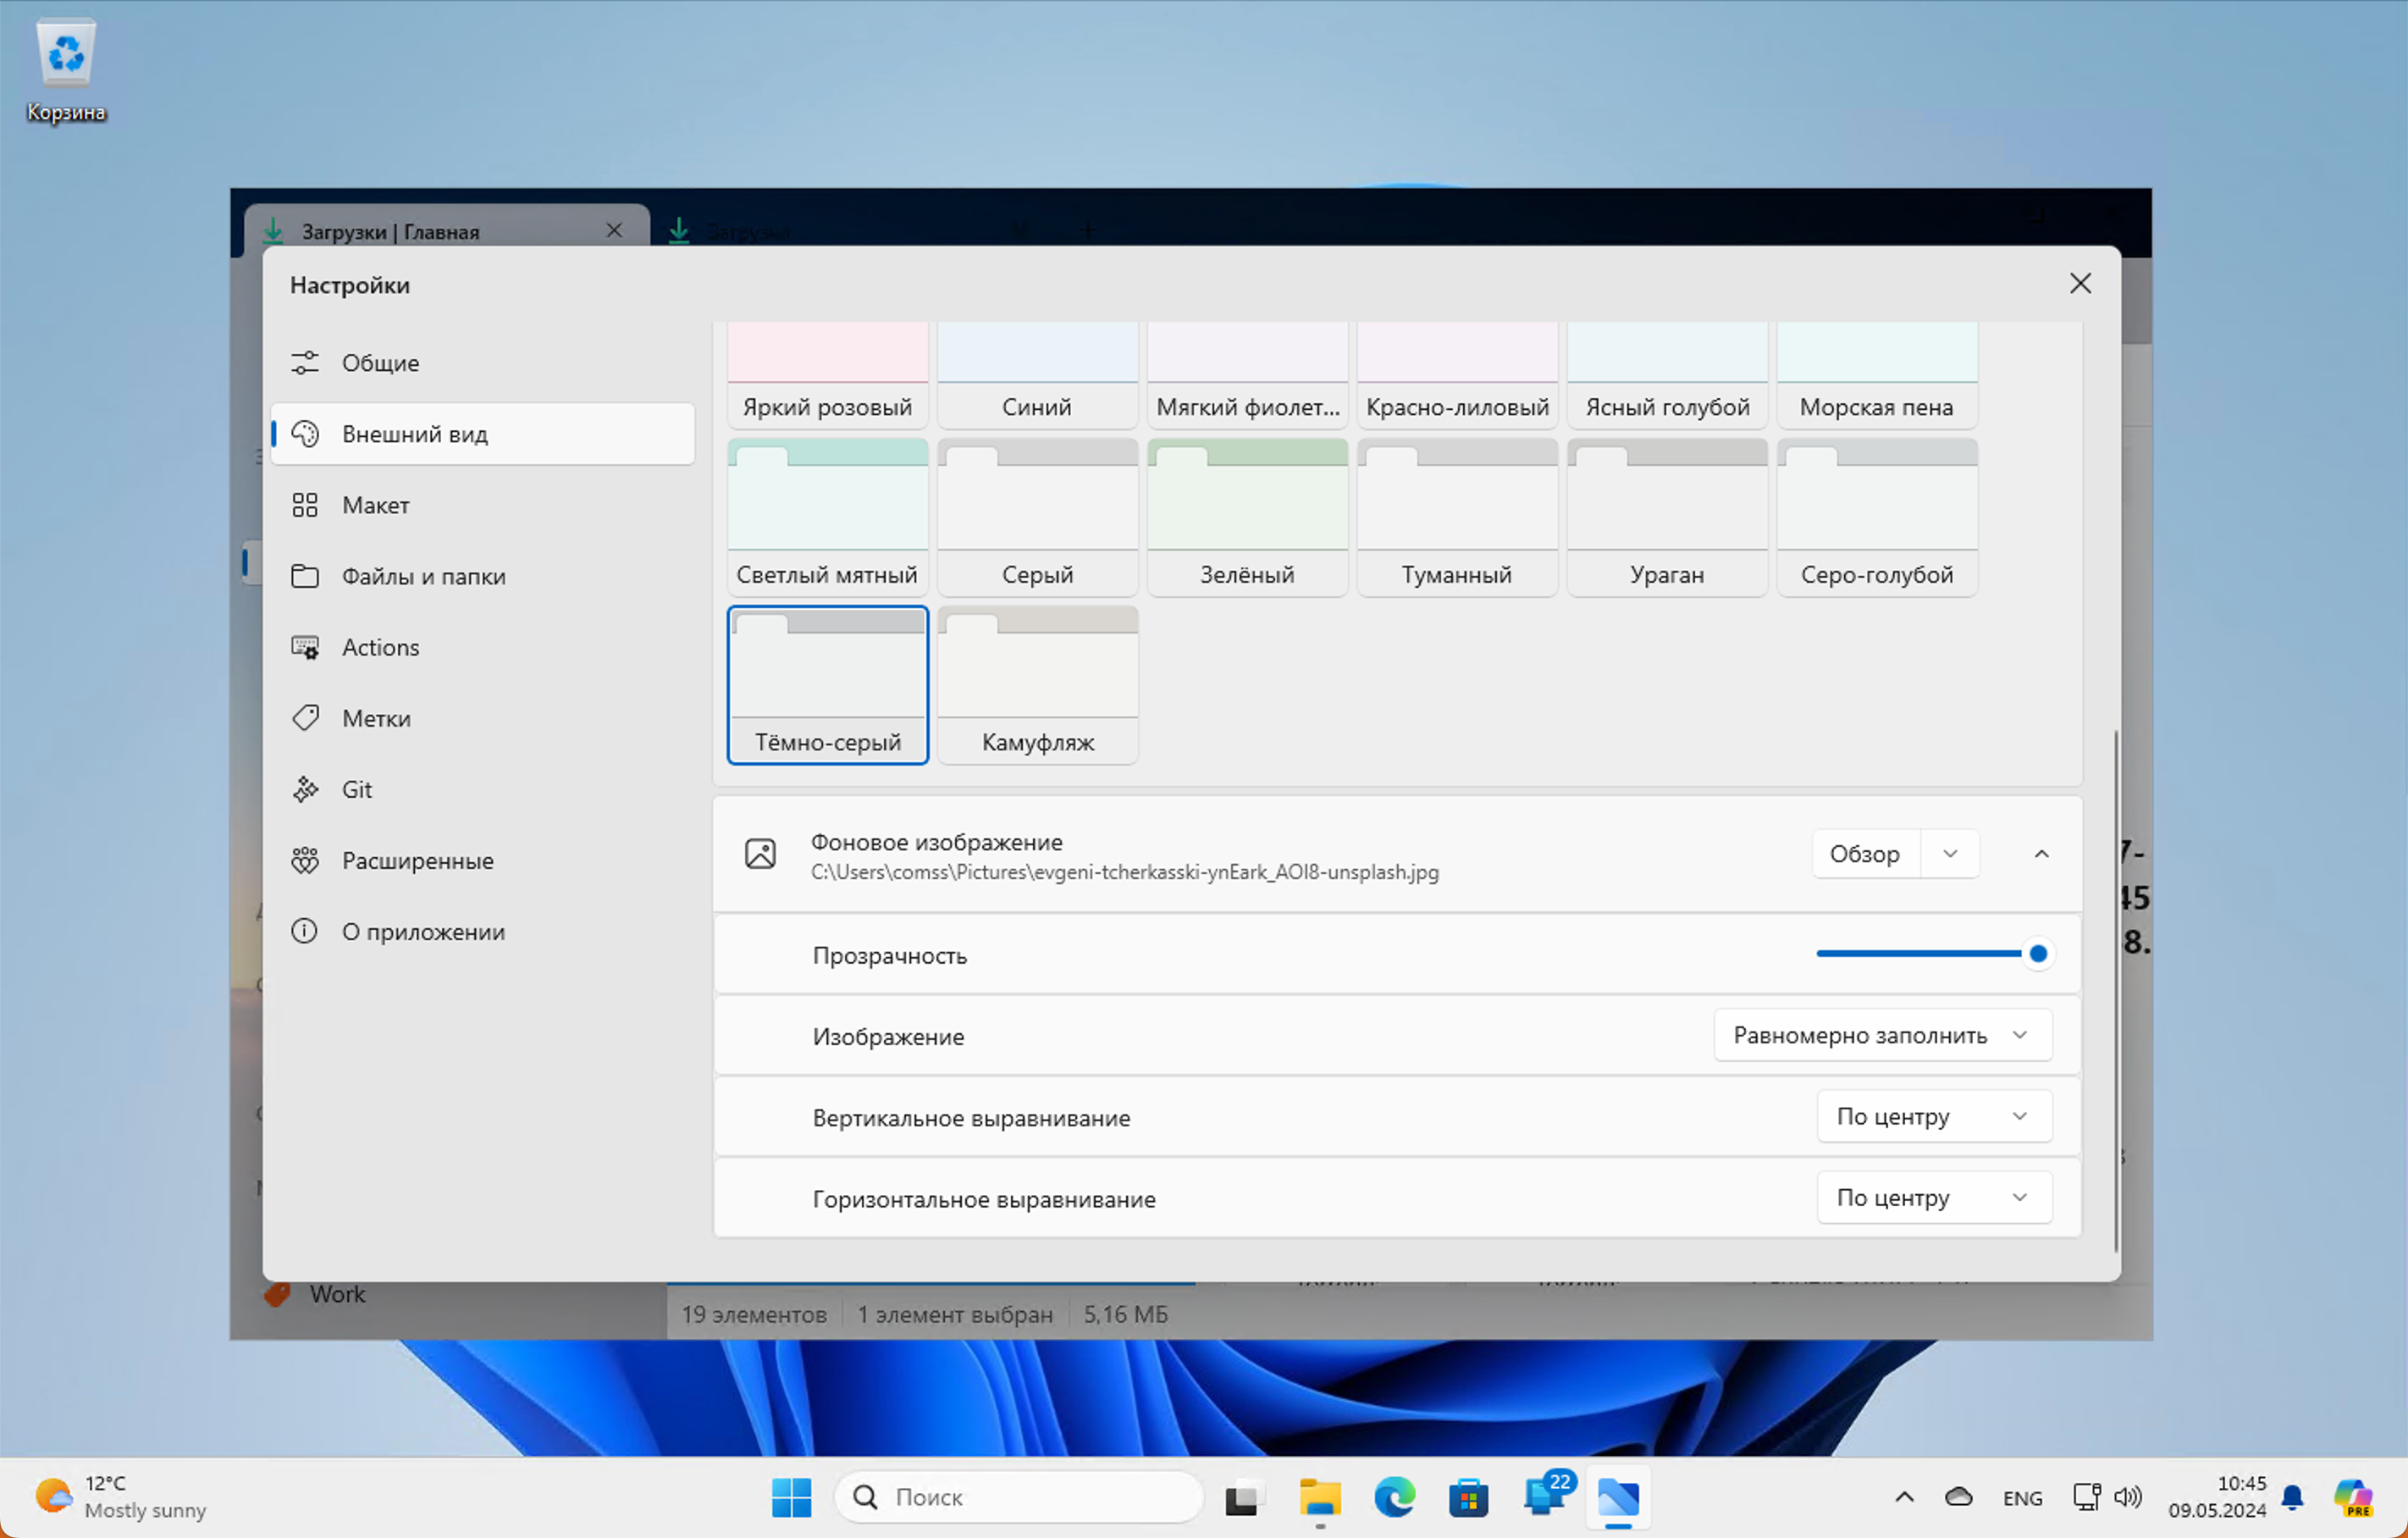Screen dimensions: 2408x1538
Task: Select the Макет sidebar section
Action: pyautogui.click(x=375, y=505)
